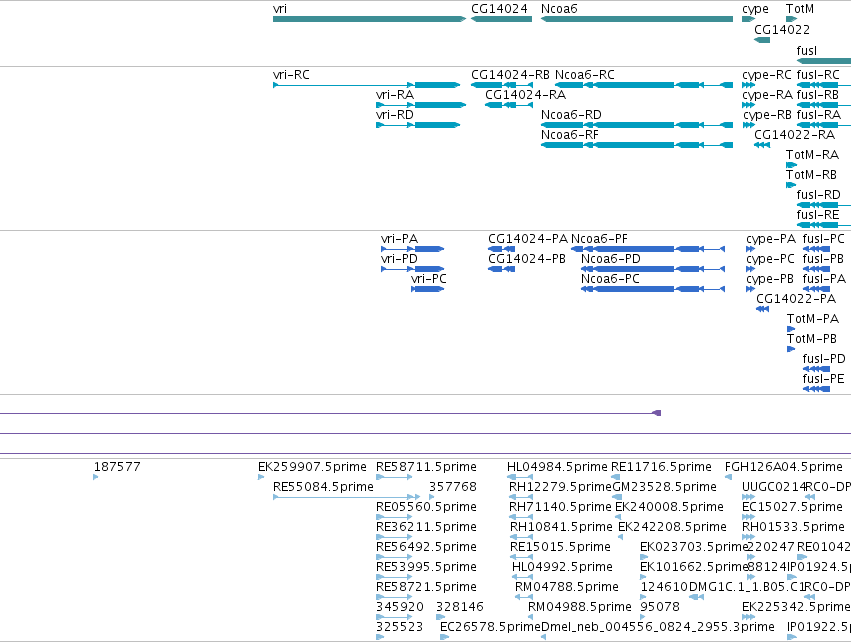Click the fusl-RD transcript label
This screenshot has height=642, width=851.
click(818, 194)
